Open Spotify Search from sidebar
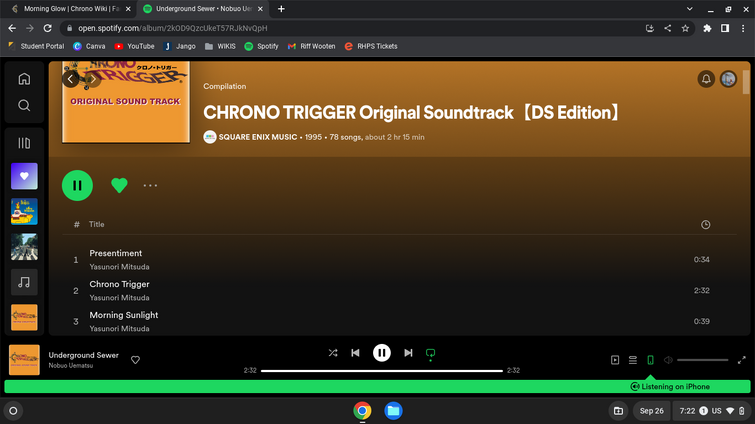 24,105
